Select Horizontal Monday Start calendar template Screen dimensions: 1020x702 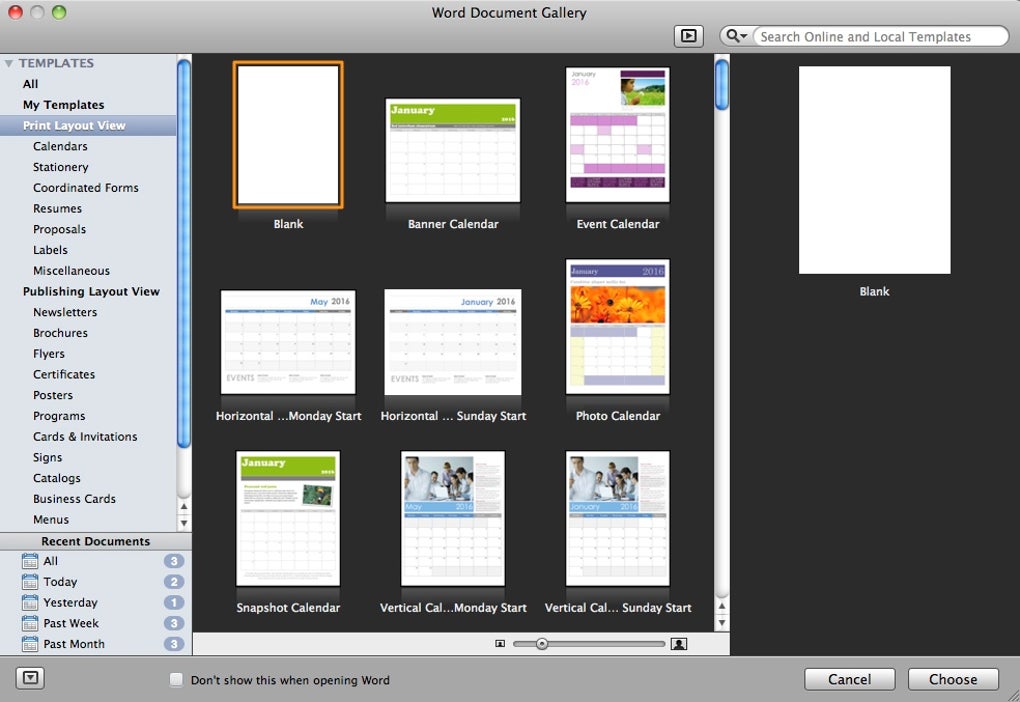point(288,342)
